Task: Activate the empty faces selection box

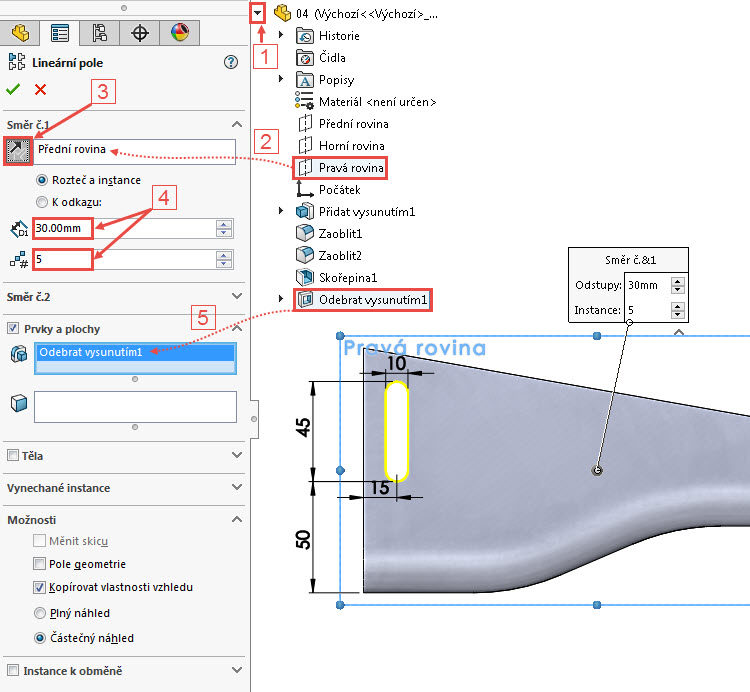Action: pos(135,407)
